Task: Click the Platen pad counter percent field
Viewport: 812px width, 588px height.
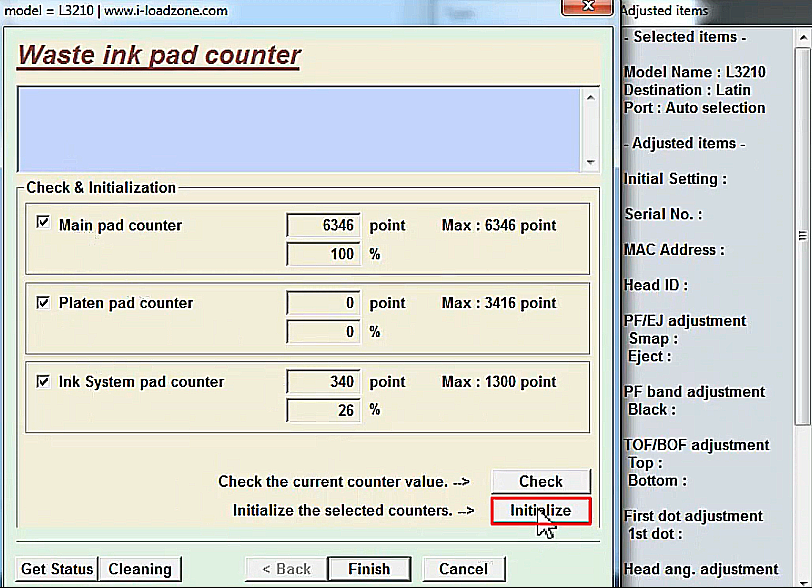Action: (323, 331)
